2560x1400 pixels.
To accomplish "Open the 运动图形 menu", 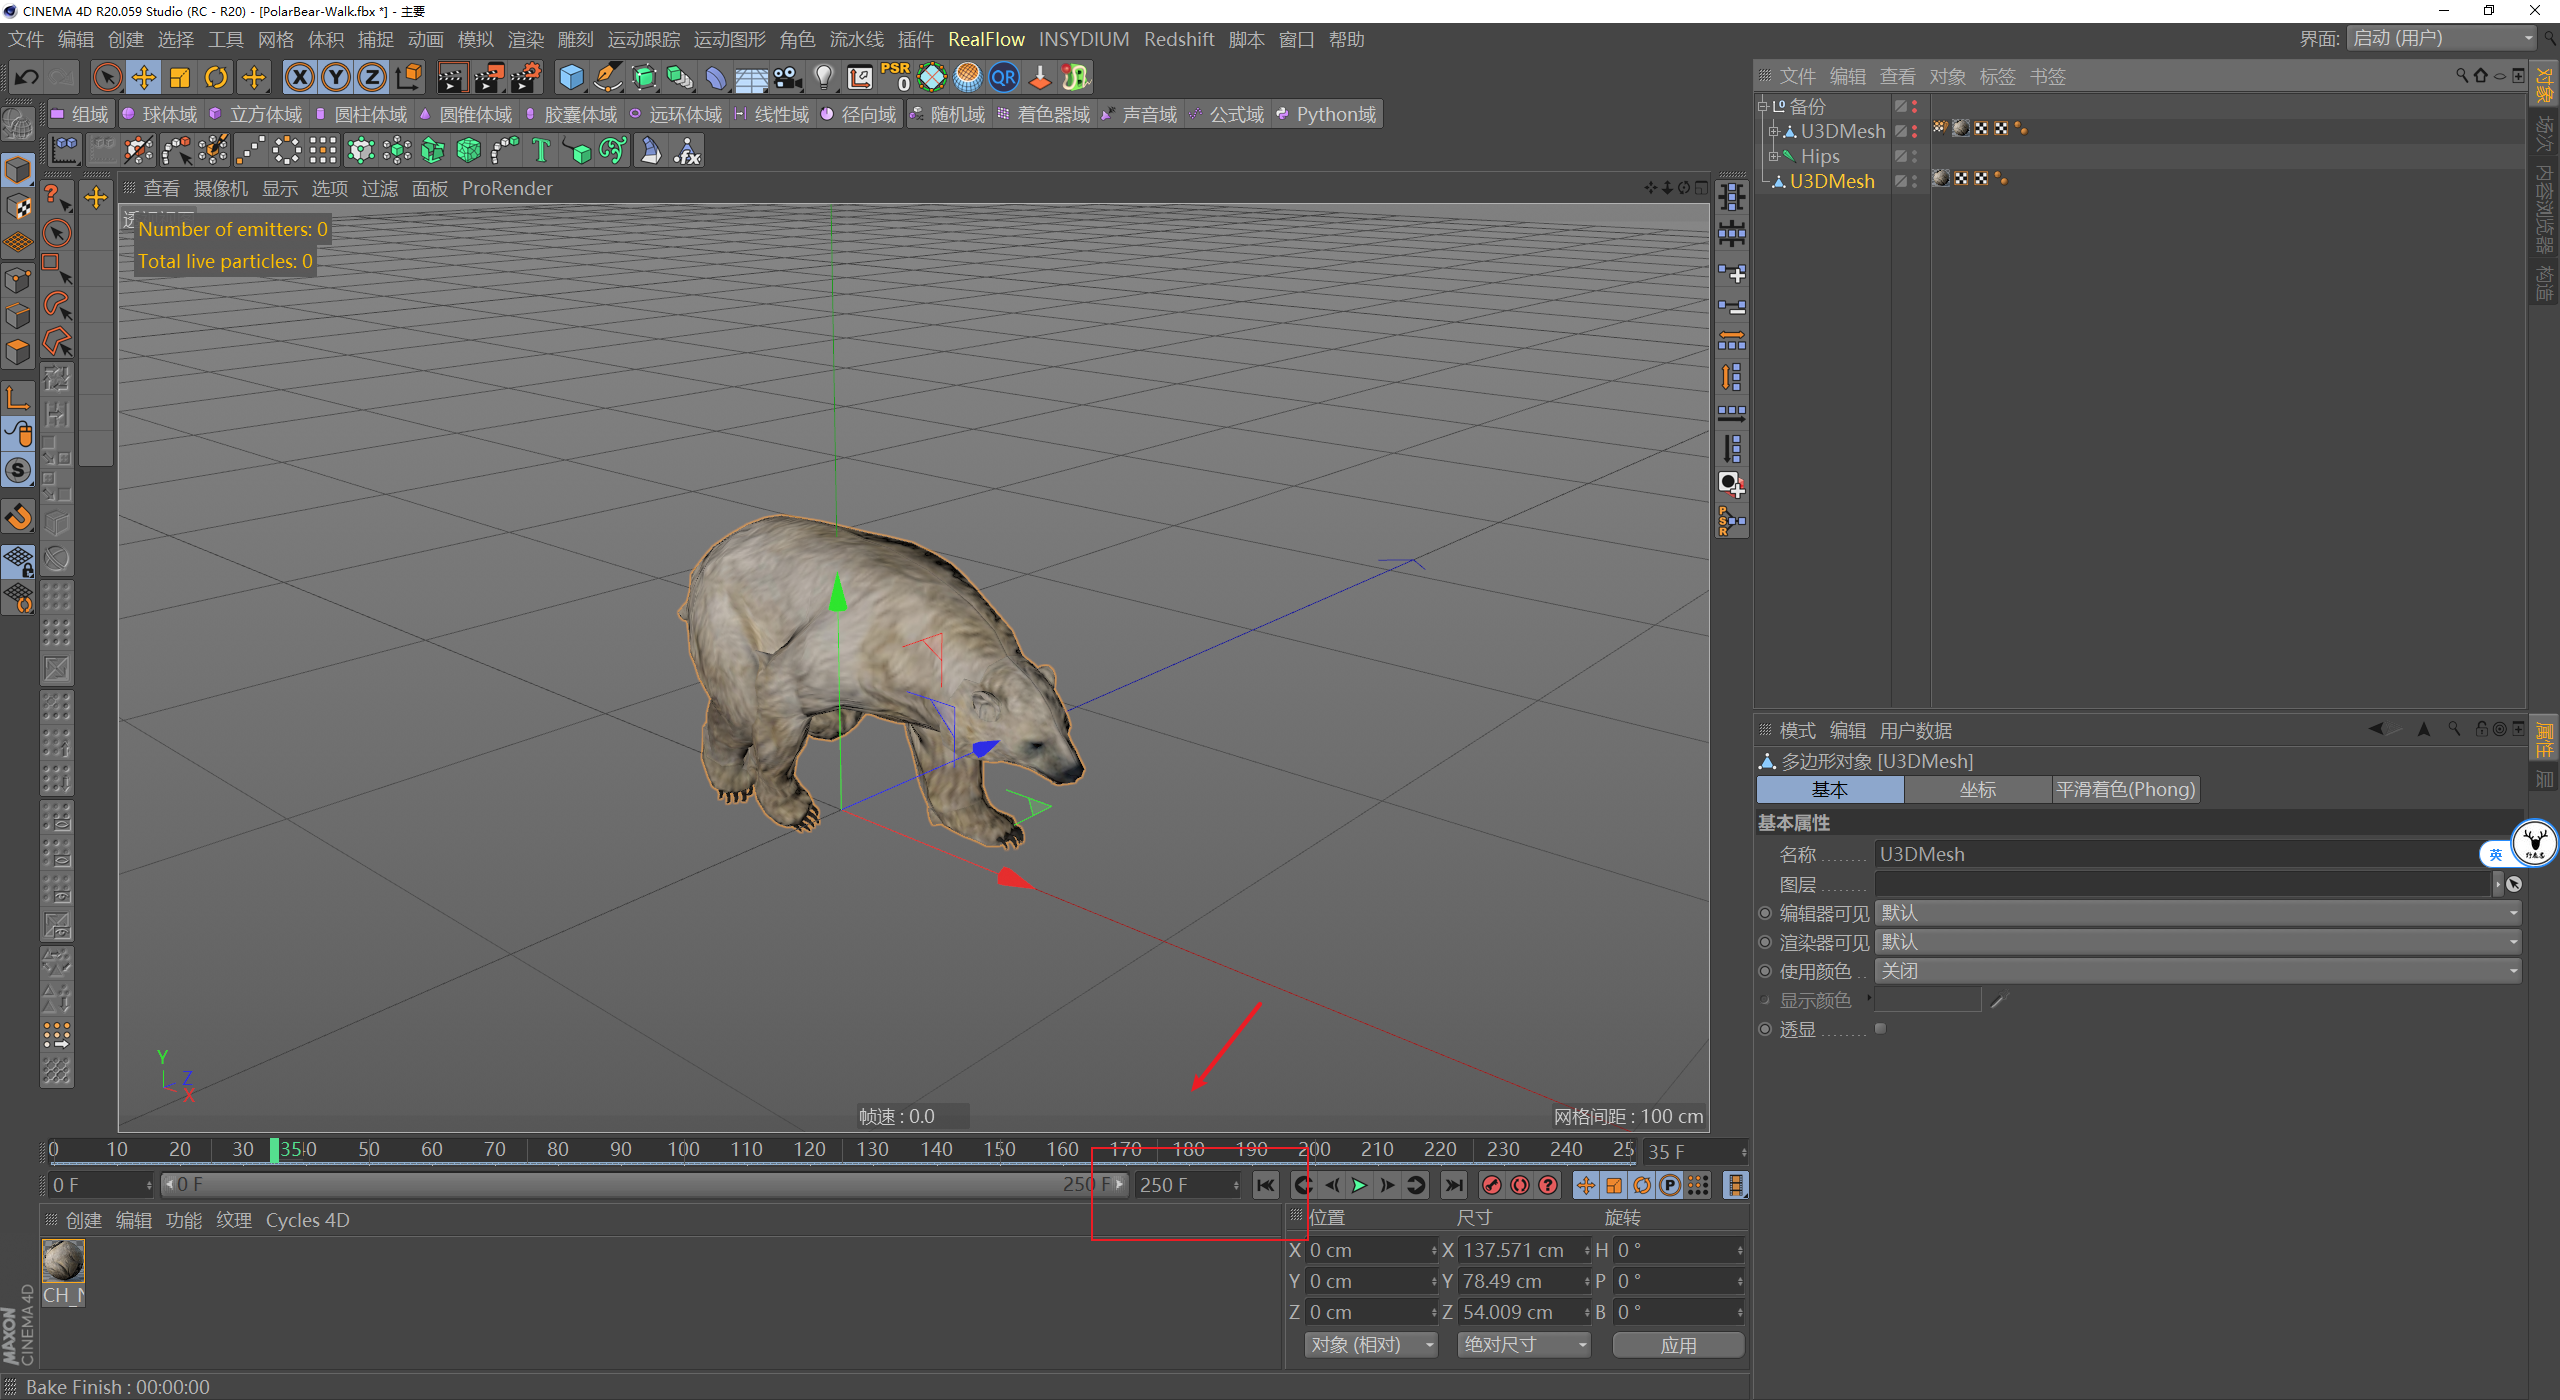I will tap(729, 39).
